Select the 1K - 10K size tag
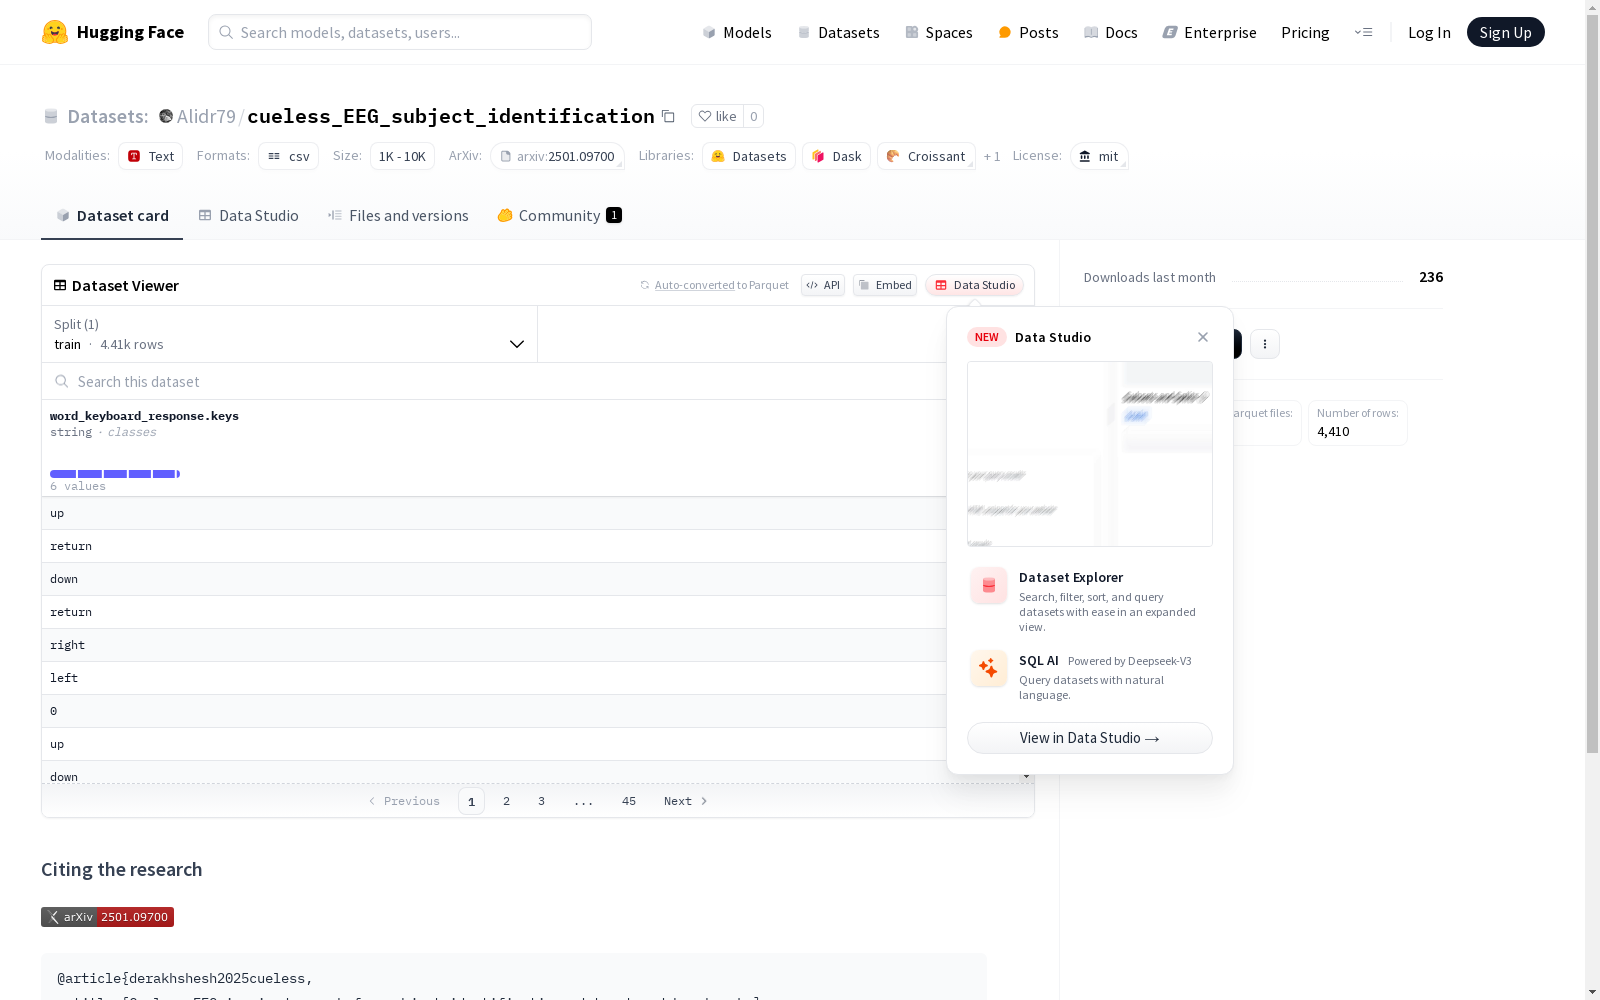1600x1000 pixels. pos(402,156)
